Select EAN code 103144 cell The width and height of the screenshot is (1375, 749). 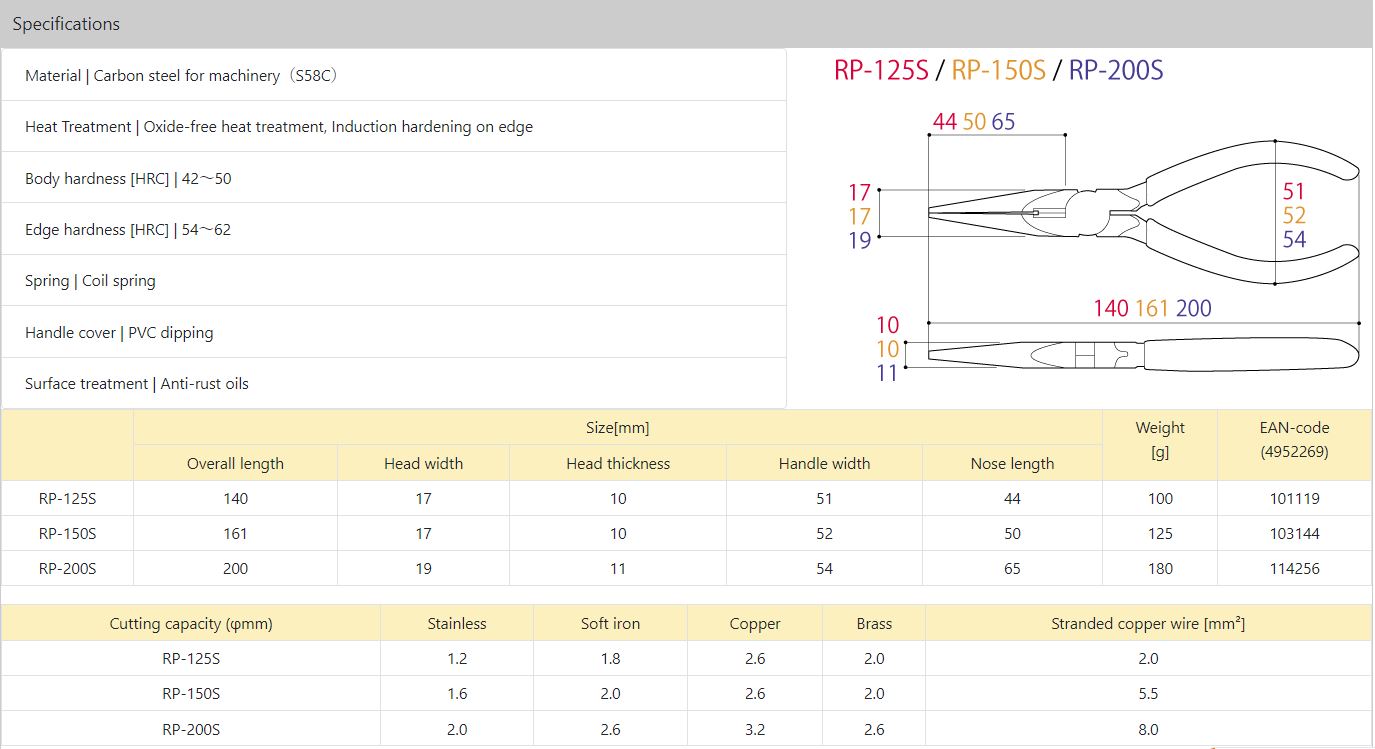click(x=1294, y=534)
